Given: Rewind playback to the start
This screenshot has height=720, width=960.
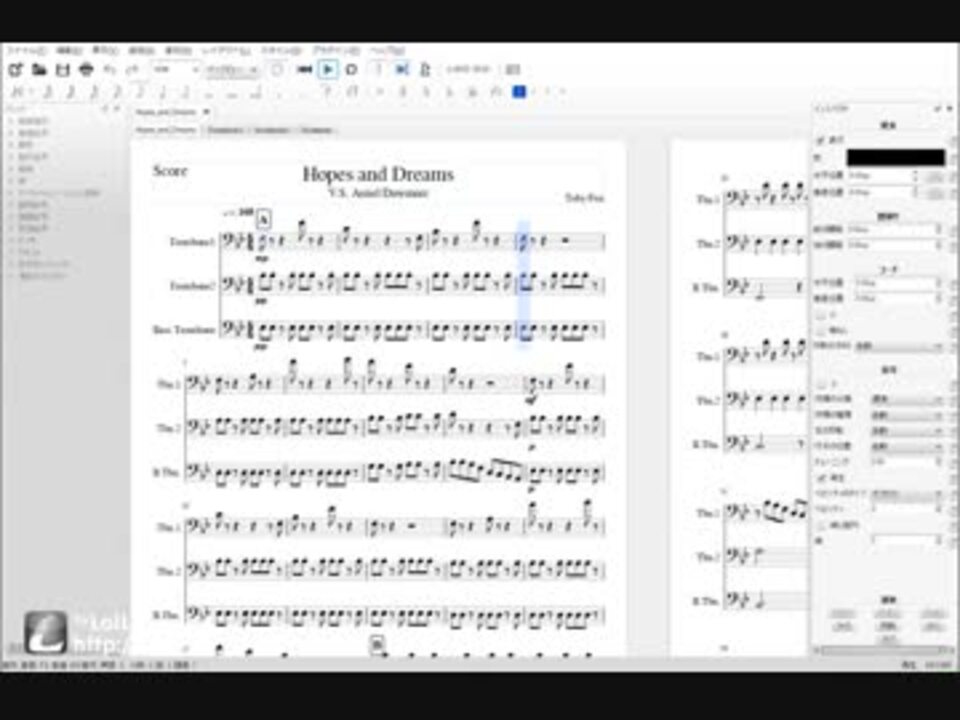Looking at the screenshot, I should pyautogui.click(x=304, y=70).
